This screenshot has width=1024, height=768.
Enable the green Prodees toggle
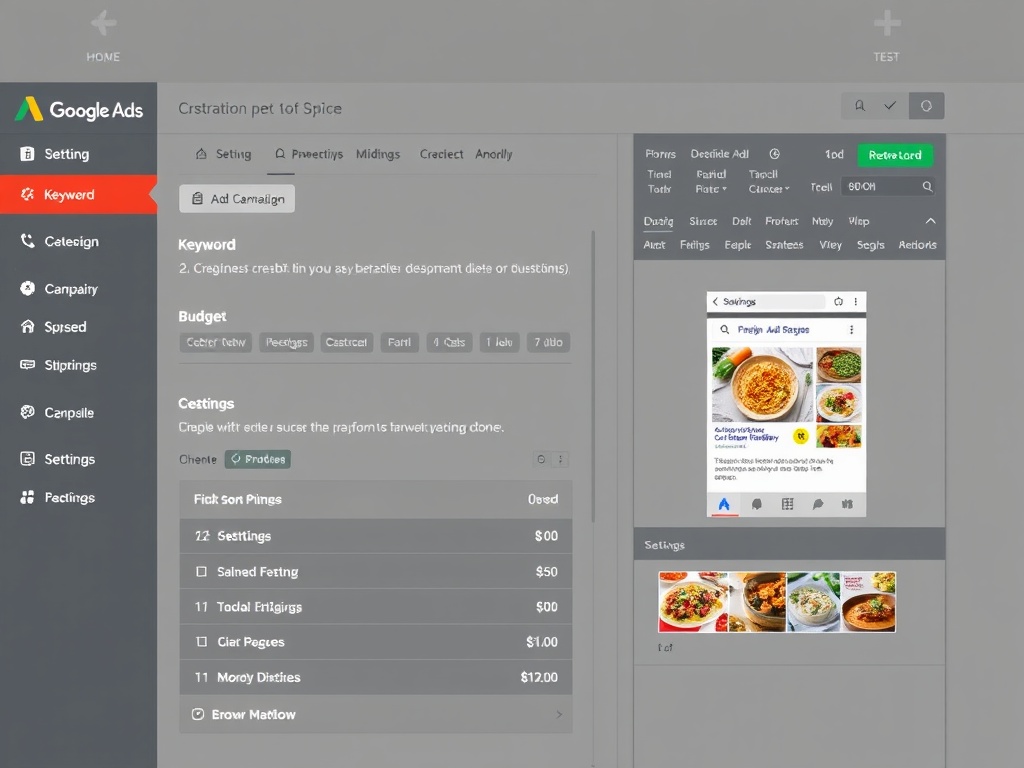257,459
